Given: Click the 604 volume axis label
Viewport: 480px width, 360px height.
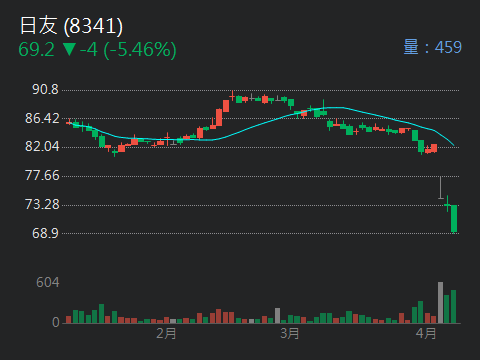Looking at the screenshot, I should pos(48,283).
